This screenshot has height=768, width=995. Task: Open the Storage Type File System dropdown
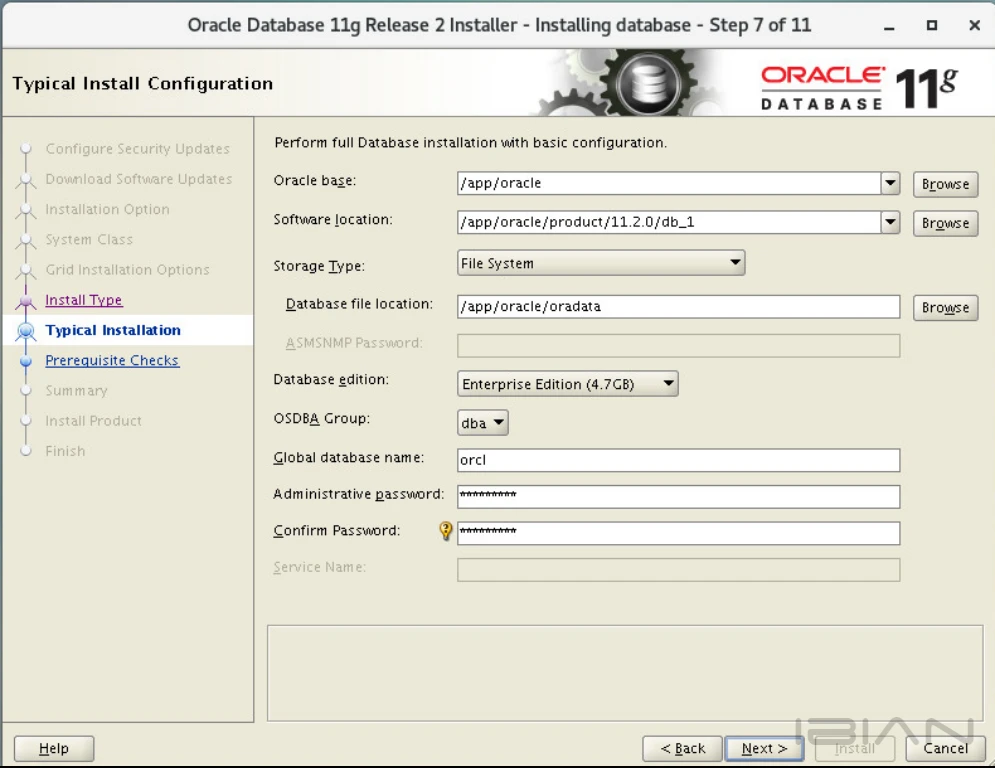(x=601, y=263)
